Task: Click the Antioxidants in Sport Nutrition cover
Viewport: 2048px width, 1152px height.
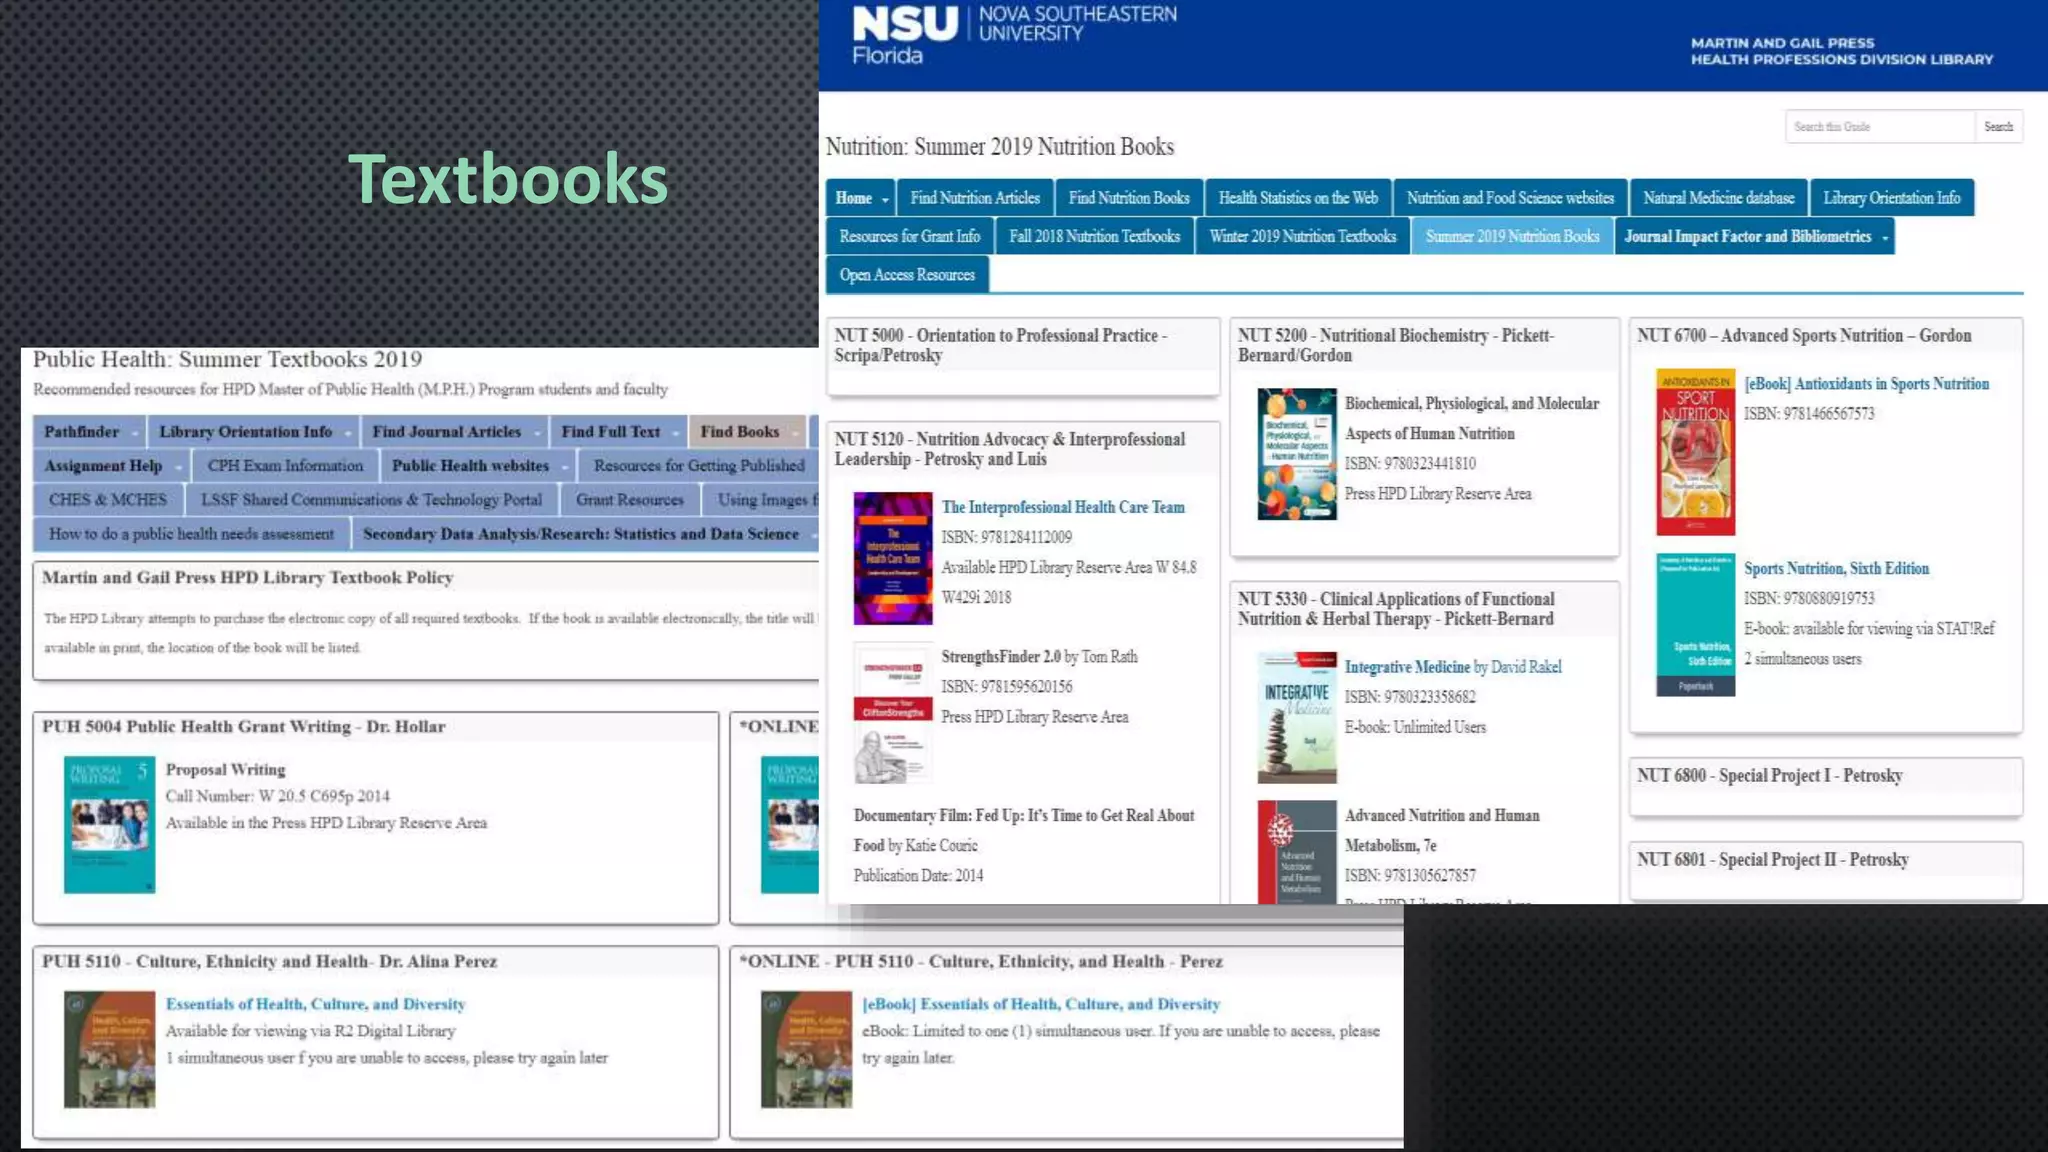Action: click(1695, 452)
